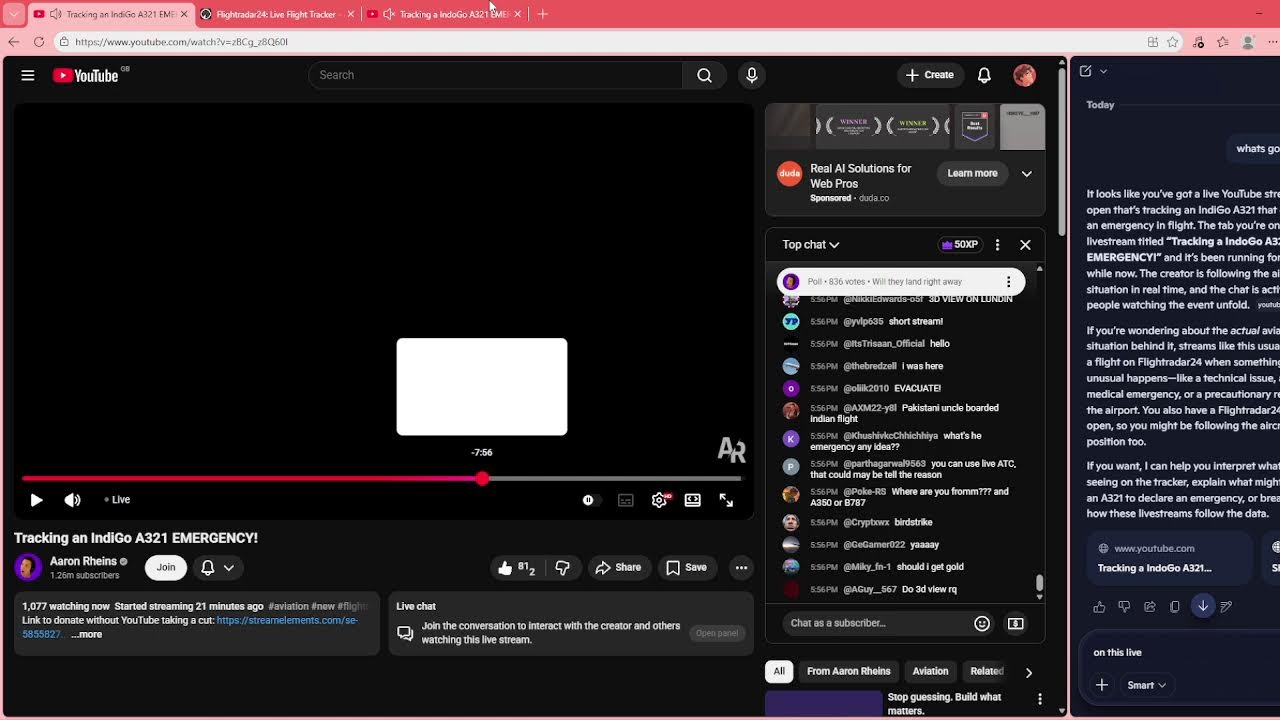Open more actions ellipsis under video

point(741,568)
